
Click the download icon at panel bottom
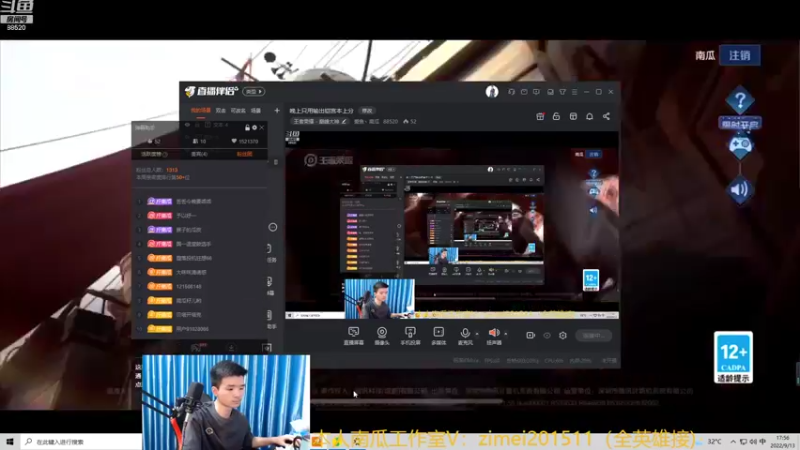tap(231, 348)
